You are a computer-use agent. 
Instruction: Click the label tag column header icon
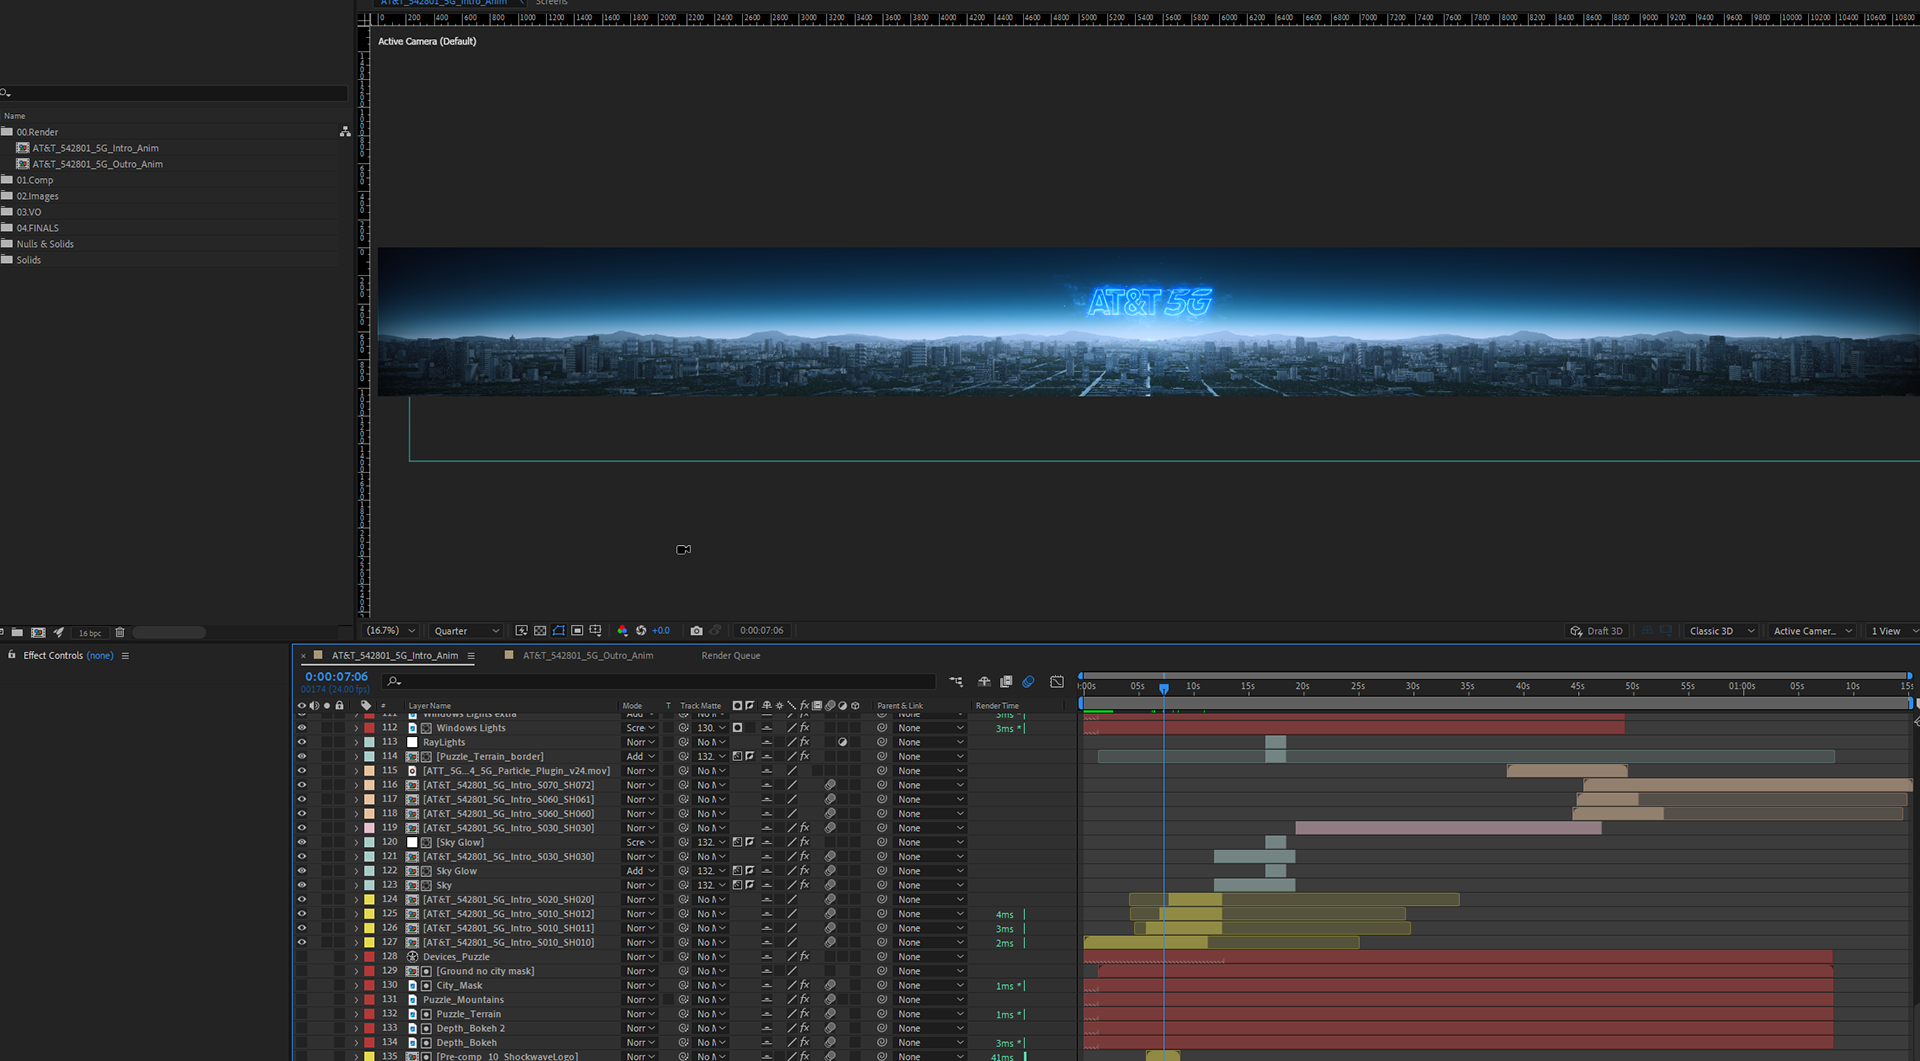[x=366, y=706]
